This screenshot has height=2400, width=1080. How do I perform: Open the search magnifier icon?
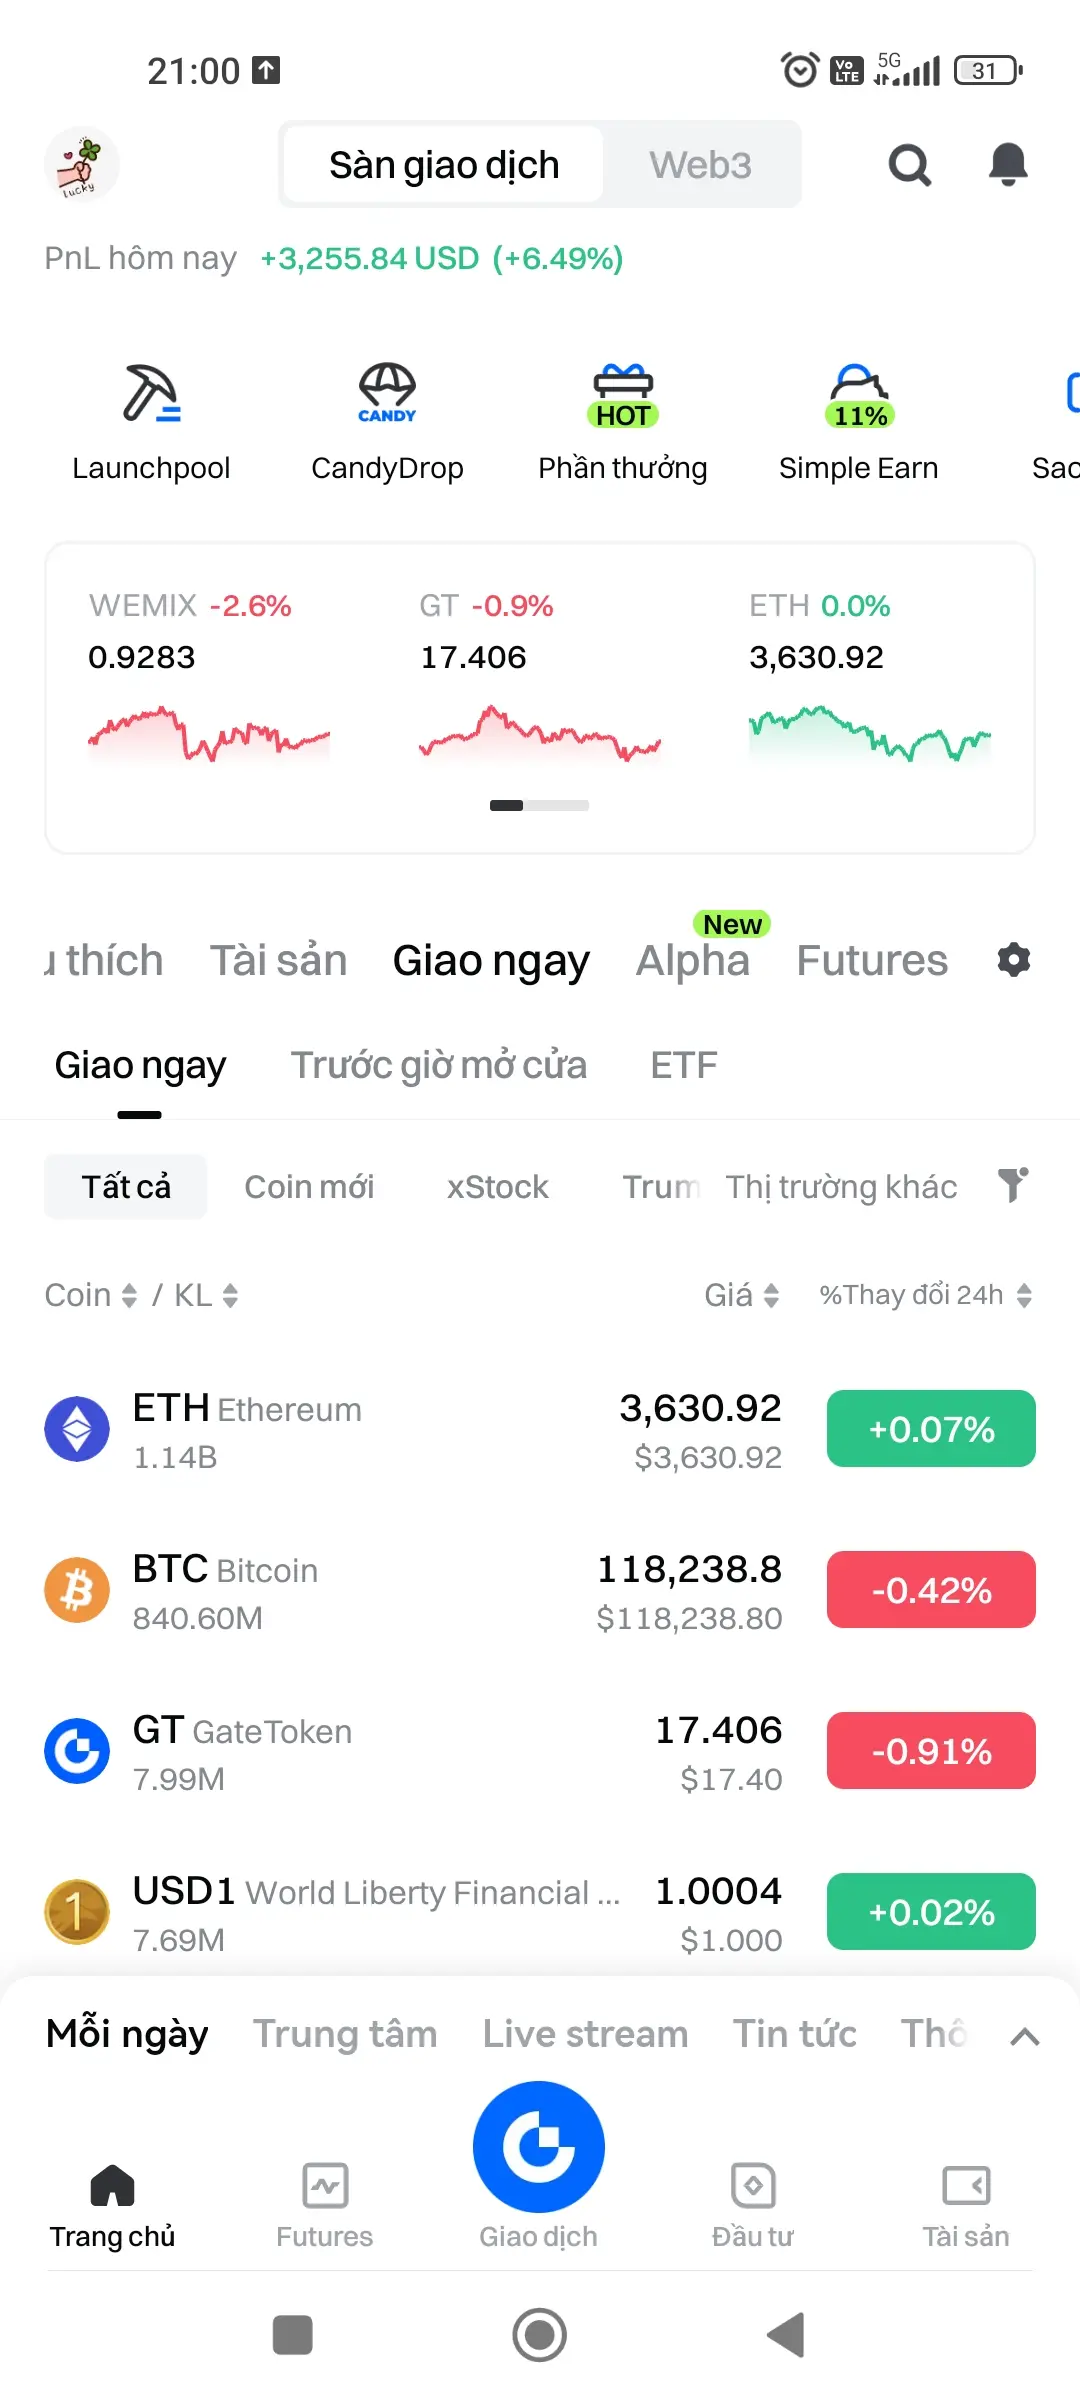pyautogui.click(x=910, y=165)
